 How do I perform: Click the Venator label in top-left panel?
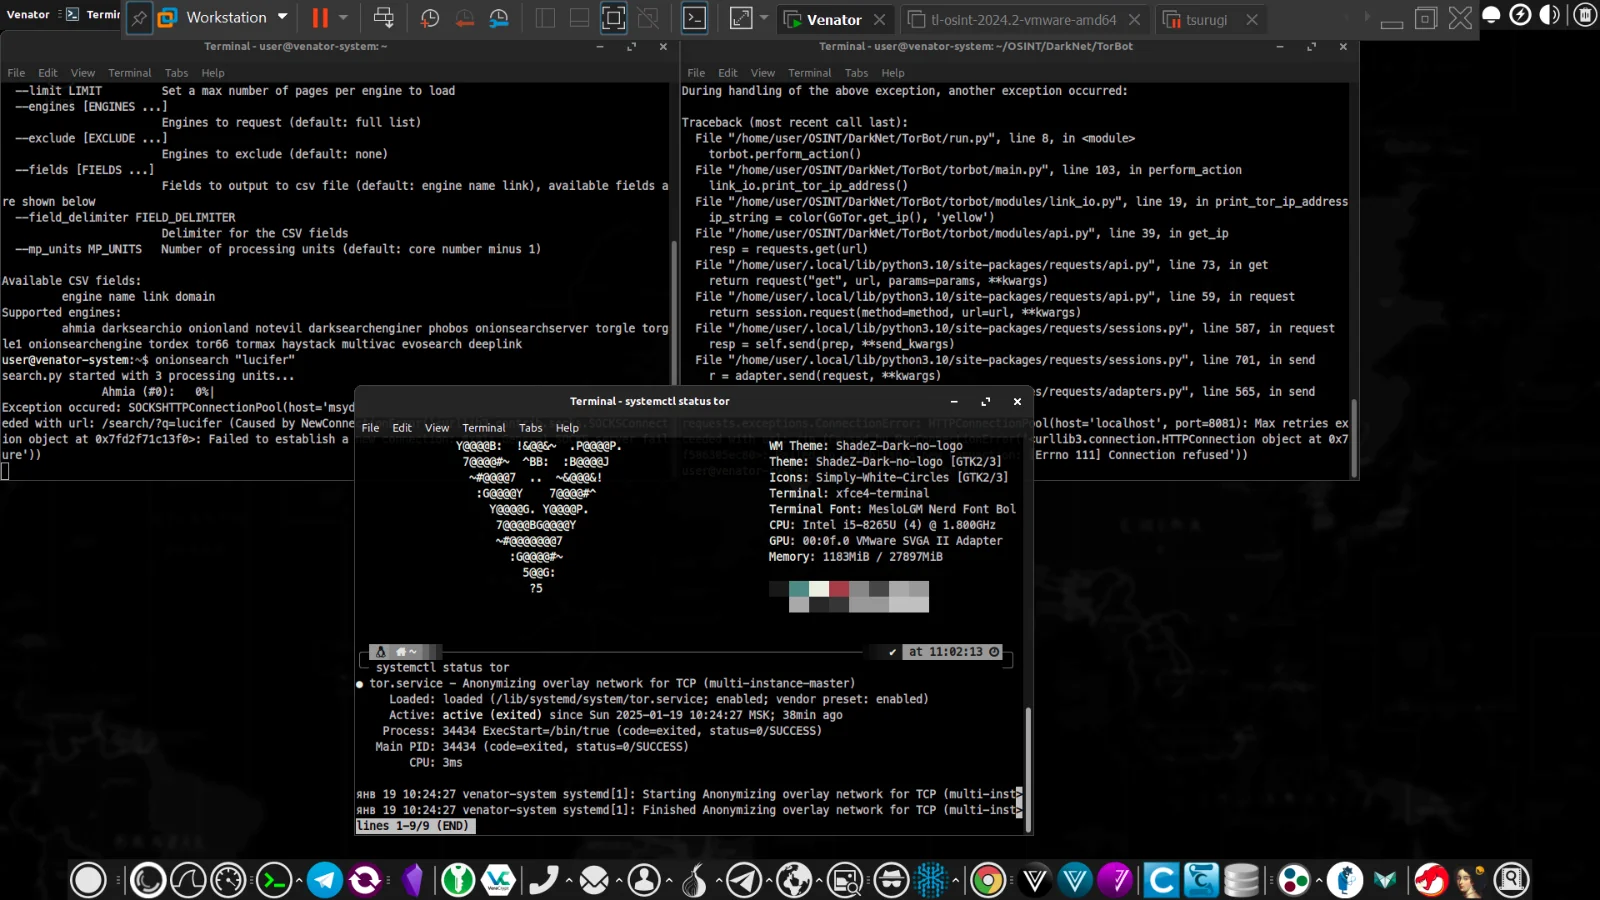[28, 14]
